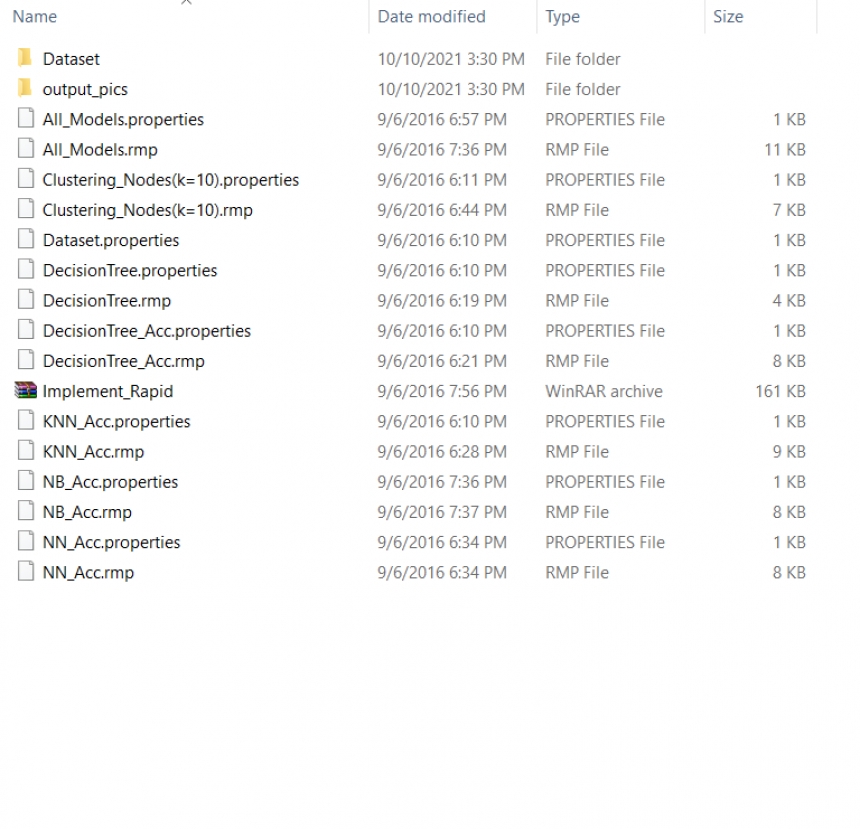860x829 pixels.
Task: Click the All_Models.properties file icon
Action: click(x=26, y=118)
